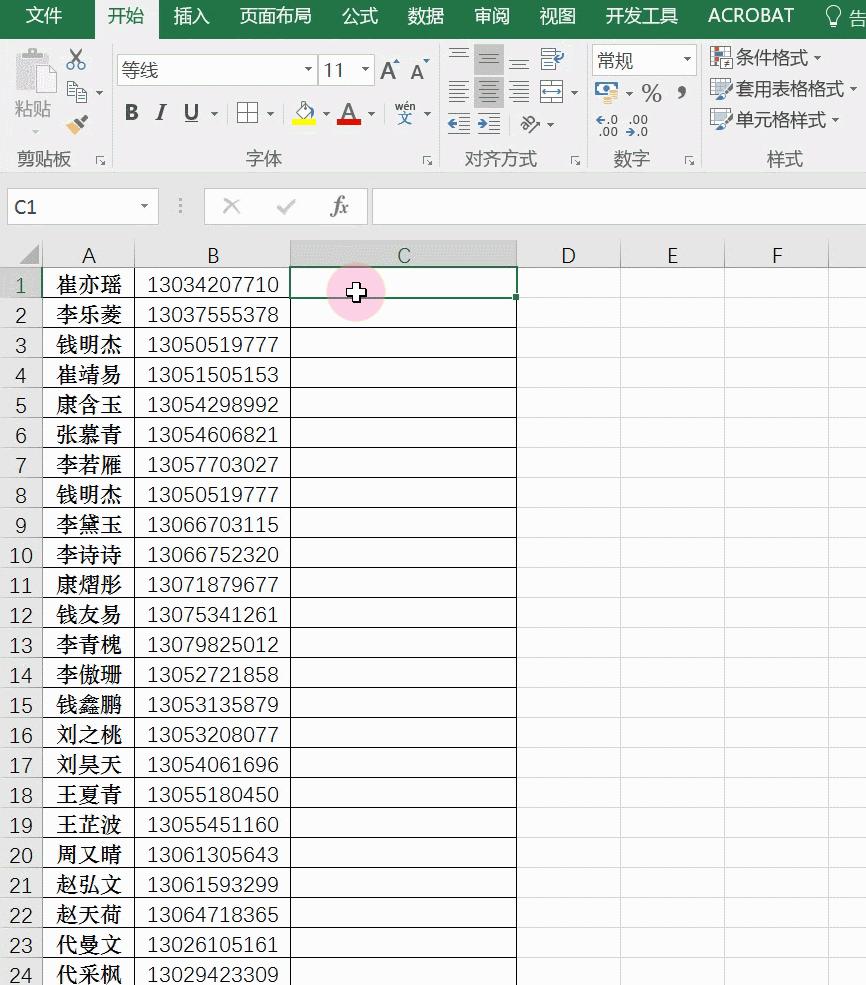Apply percent style format
The width and height of the screenshot is (866, 985).
point(652,93)
